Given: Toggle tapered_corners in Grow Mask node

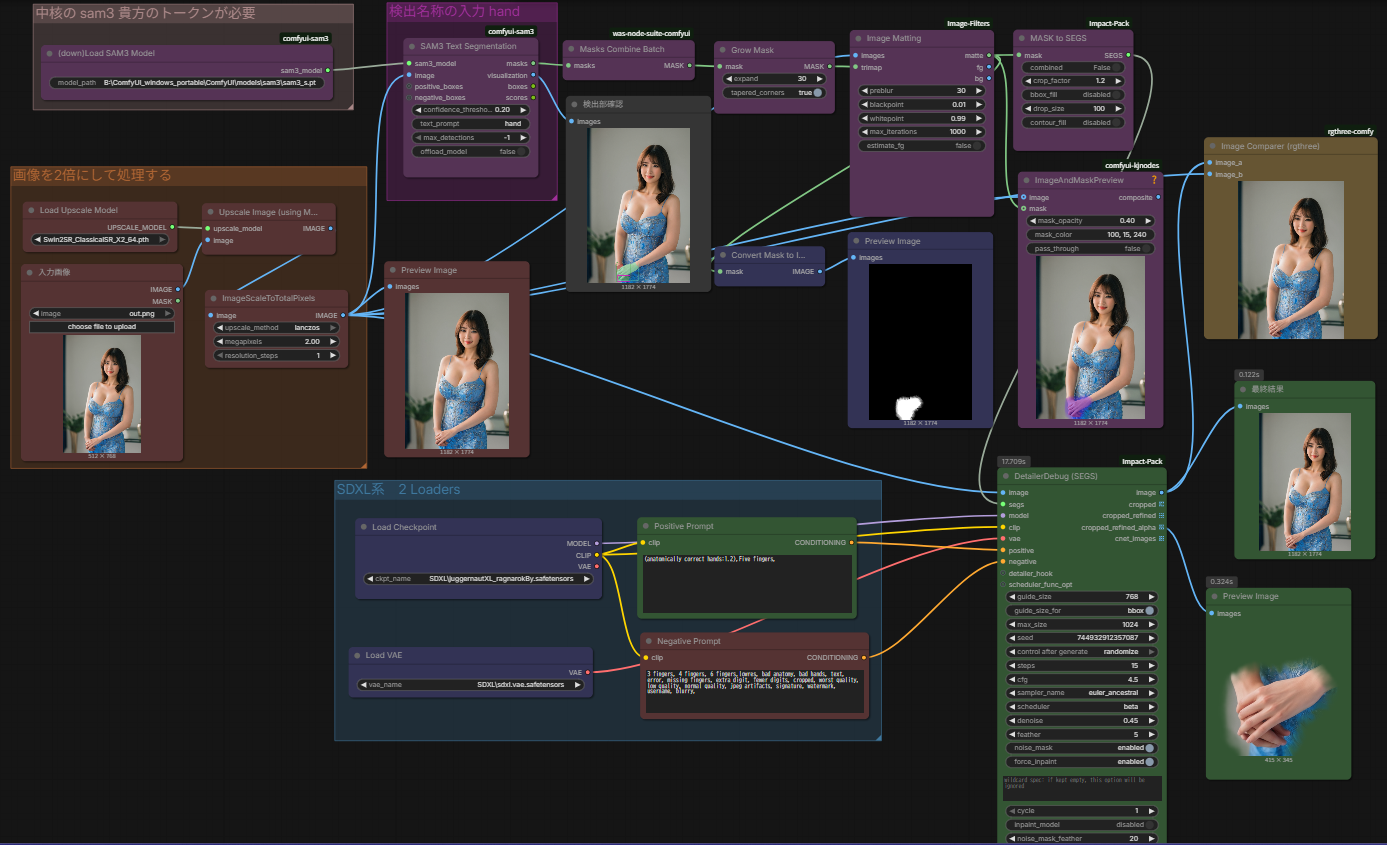Looking at the screenshot, I should point(817,92).
